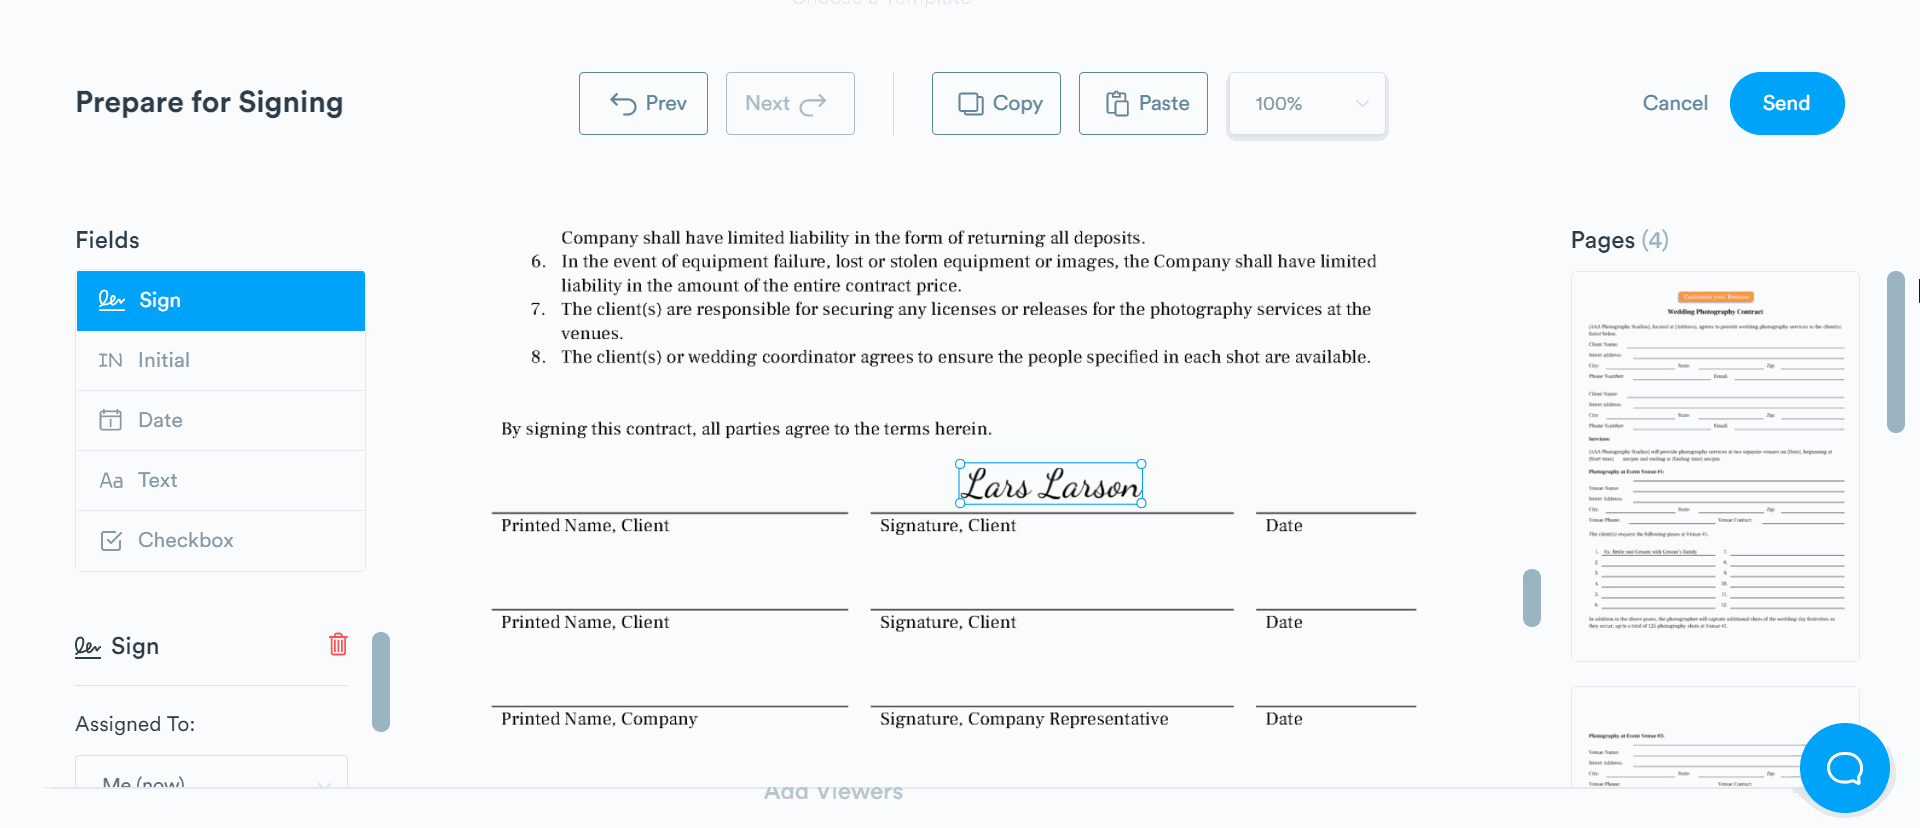The width and height of the screenshot is (1920, 828).
Task: Open page 1 thumbnail
Action: click(x=1715, y=466)
